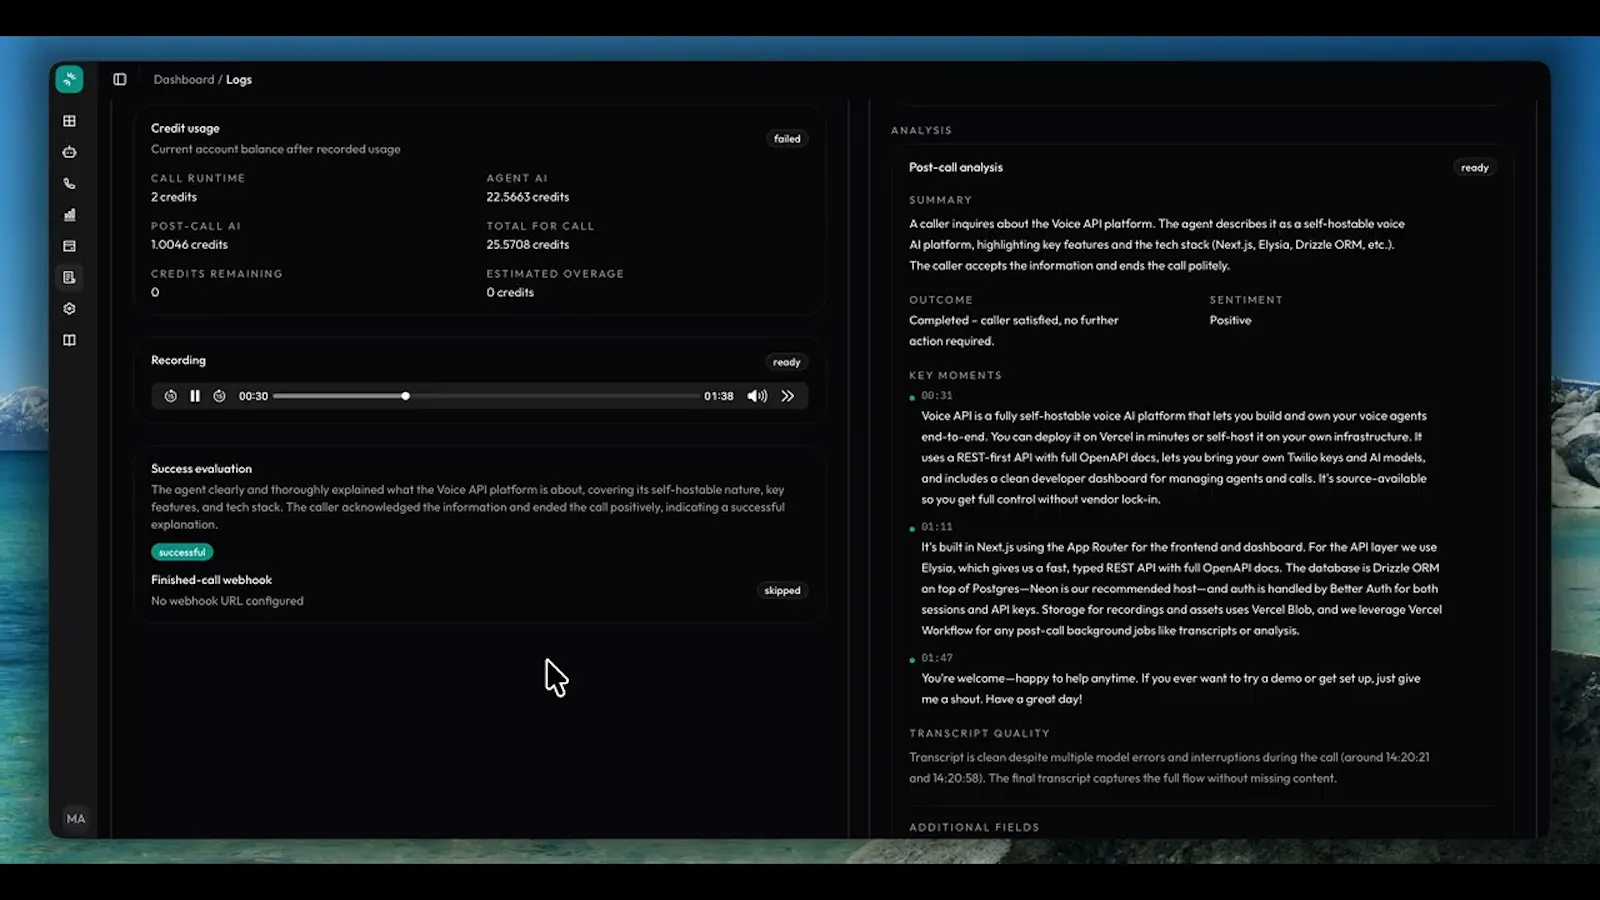This screenshot has width=1600, height=900.
Task: Click the ADDITIONAL FIELDS label
Action: tap(974, 827)
